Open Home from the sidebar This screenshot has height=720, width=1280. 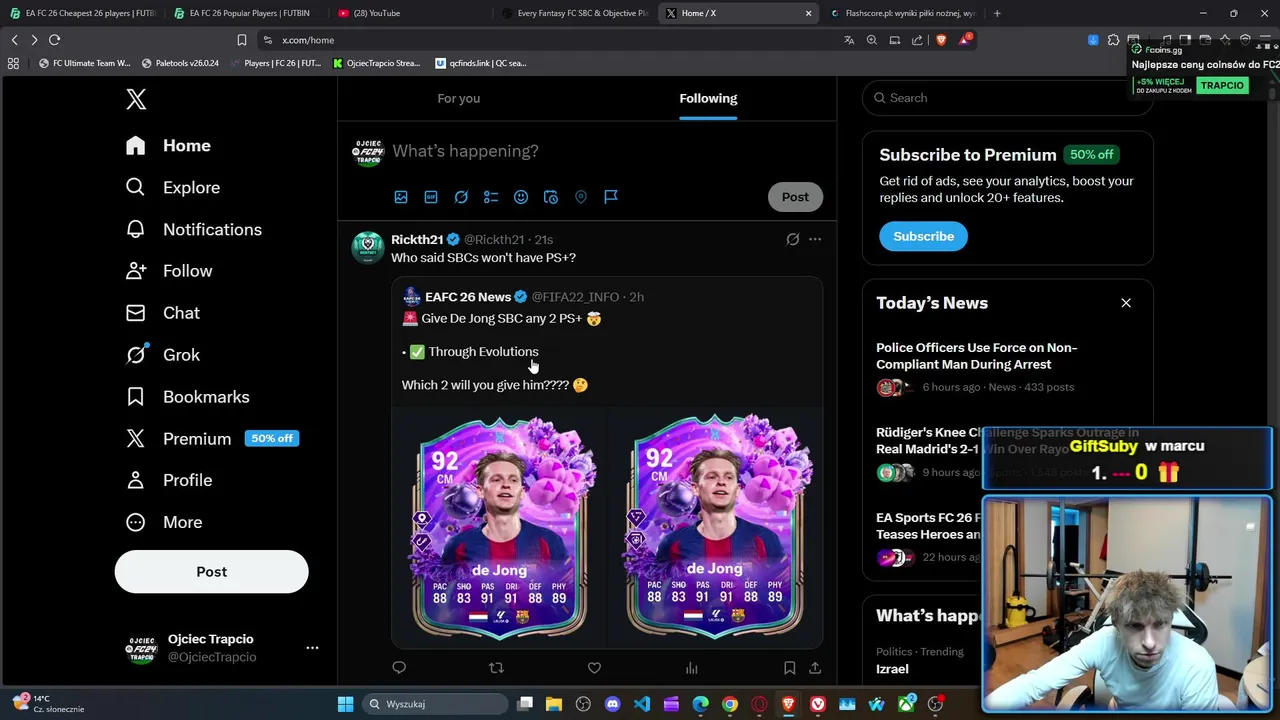(168, 145)
